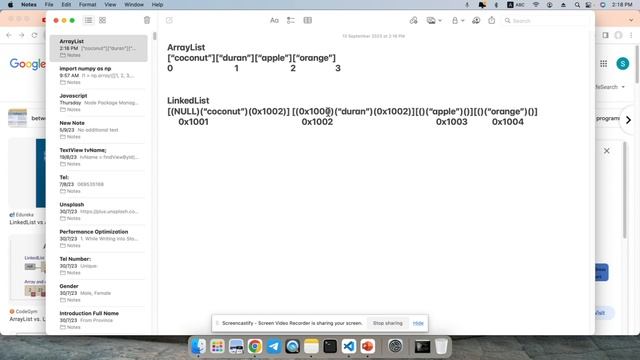Open the media photos dropdown
This screenshot has width=640, height=360.
434,20
